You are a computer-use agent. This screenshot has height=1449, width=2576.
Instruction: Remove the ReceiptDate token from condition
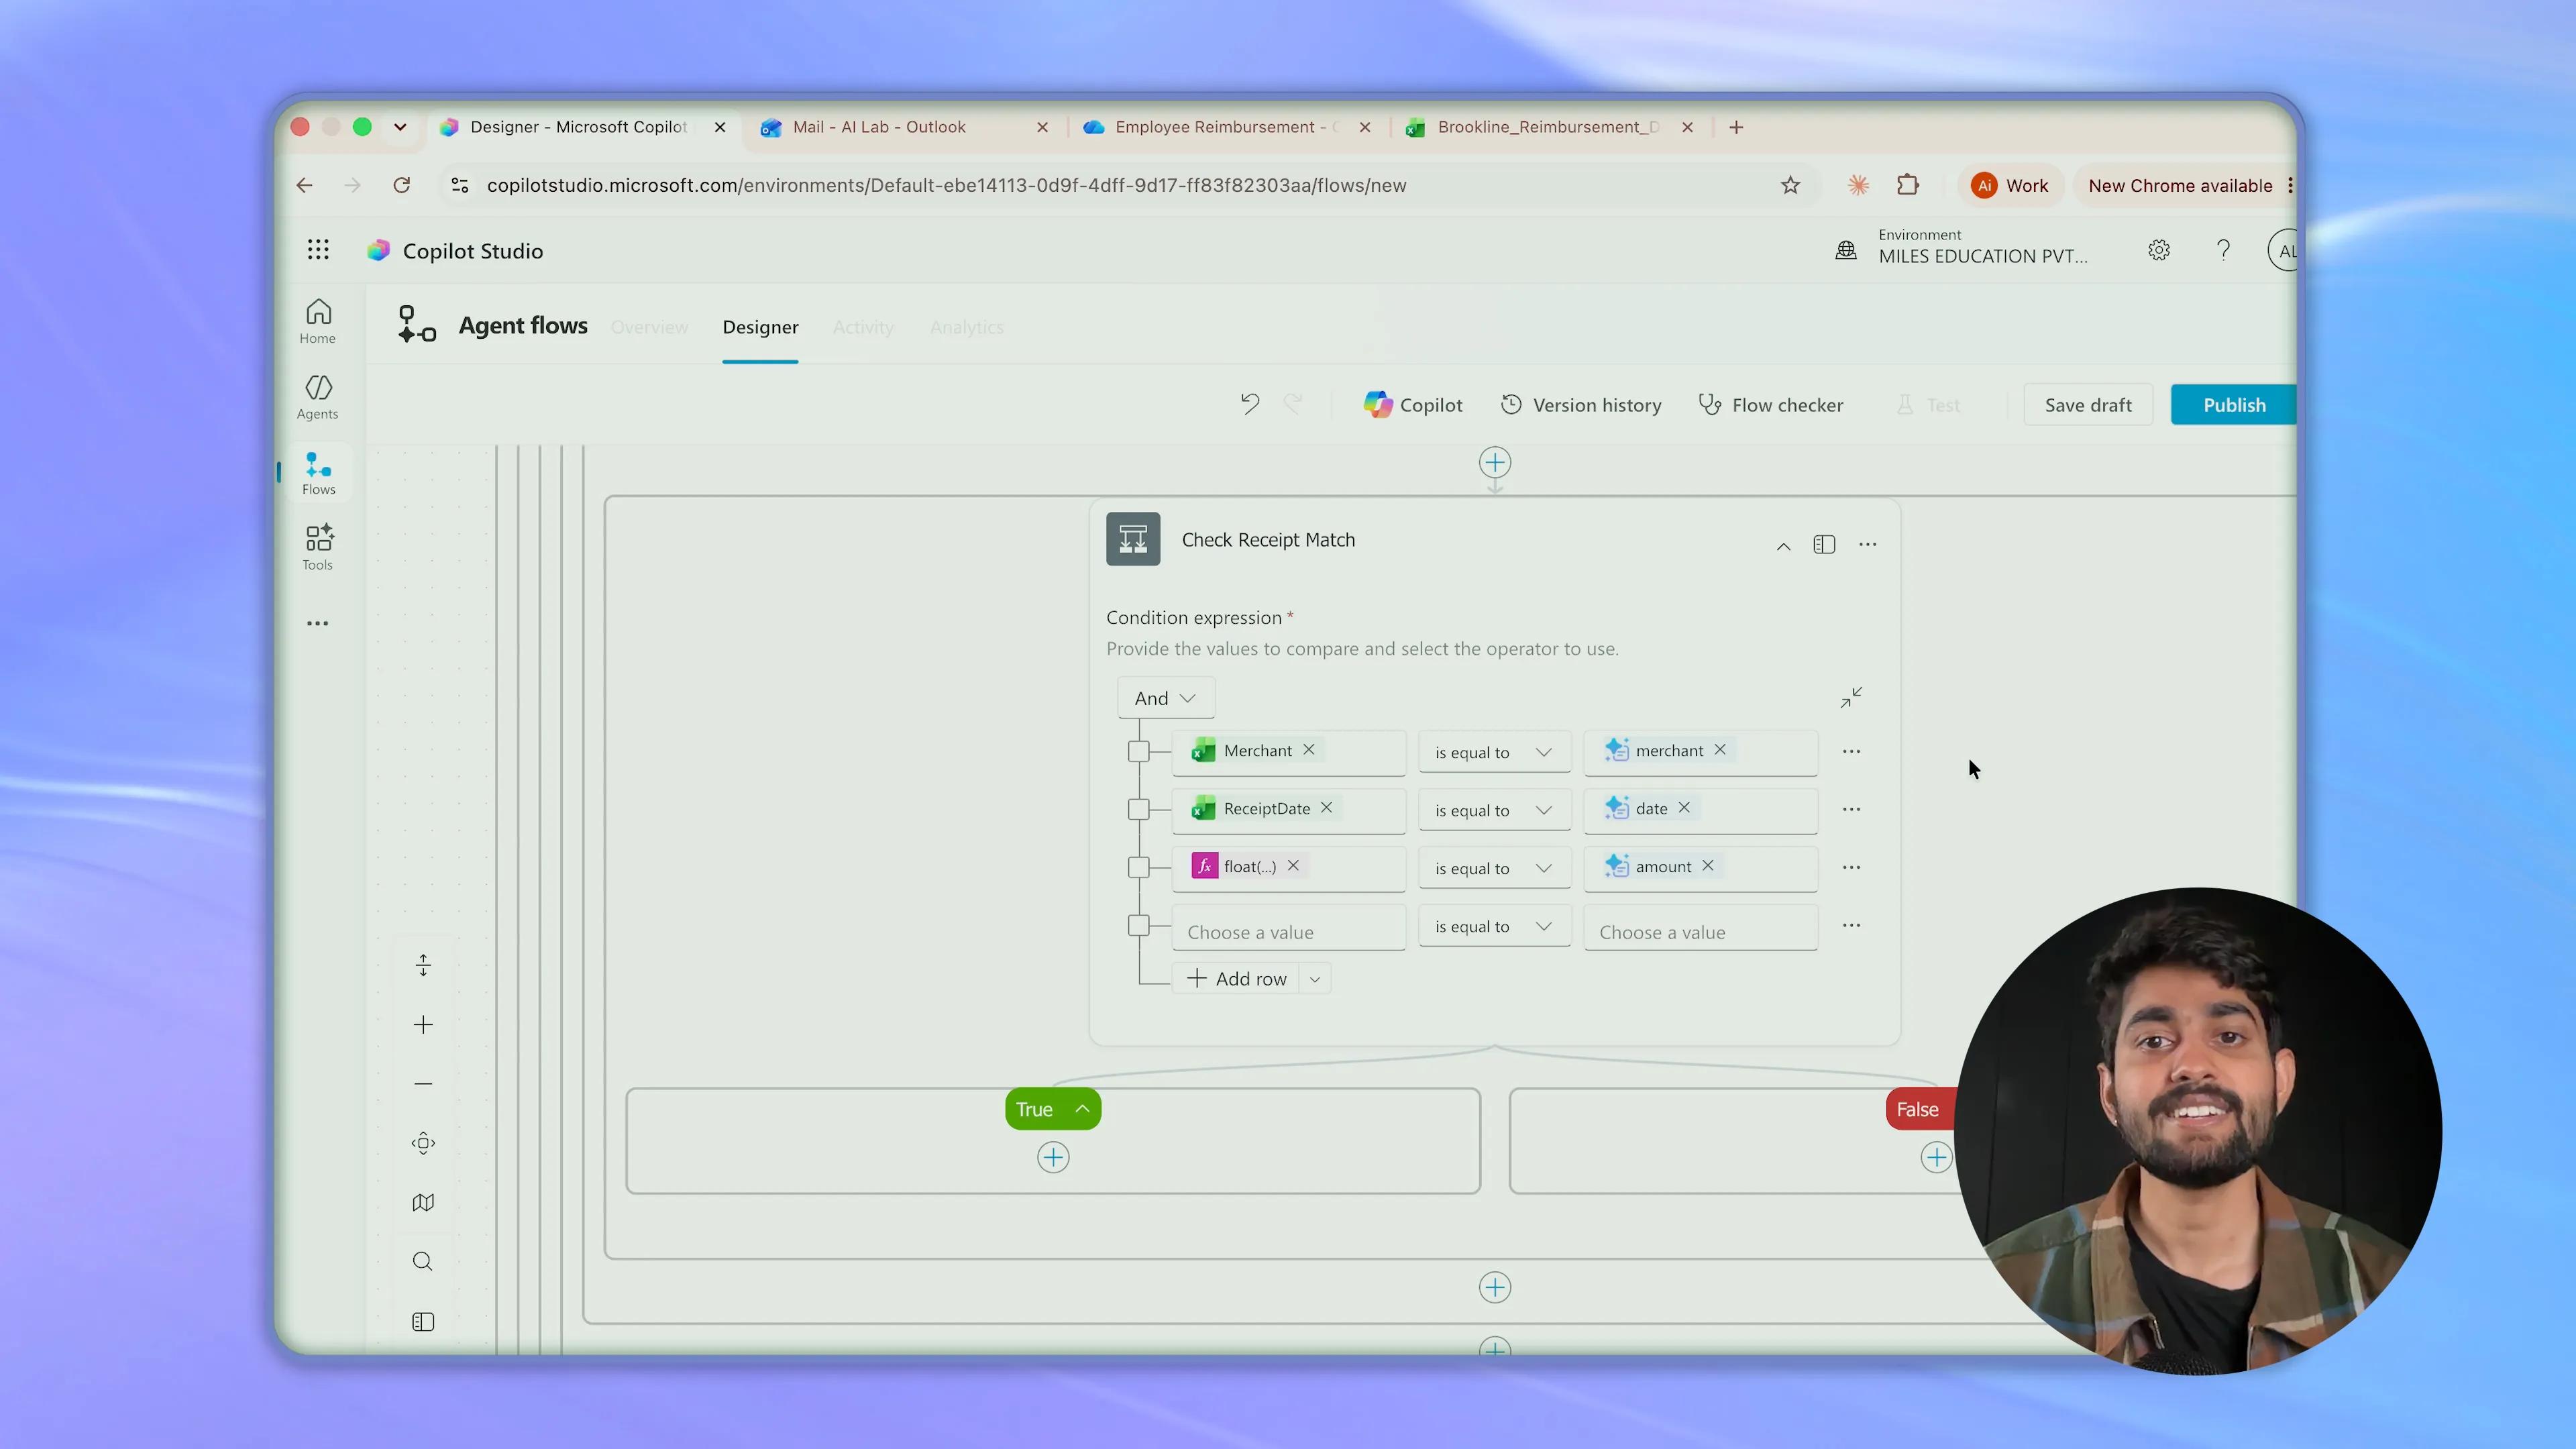click(1326, 807)
